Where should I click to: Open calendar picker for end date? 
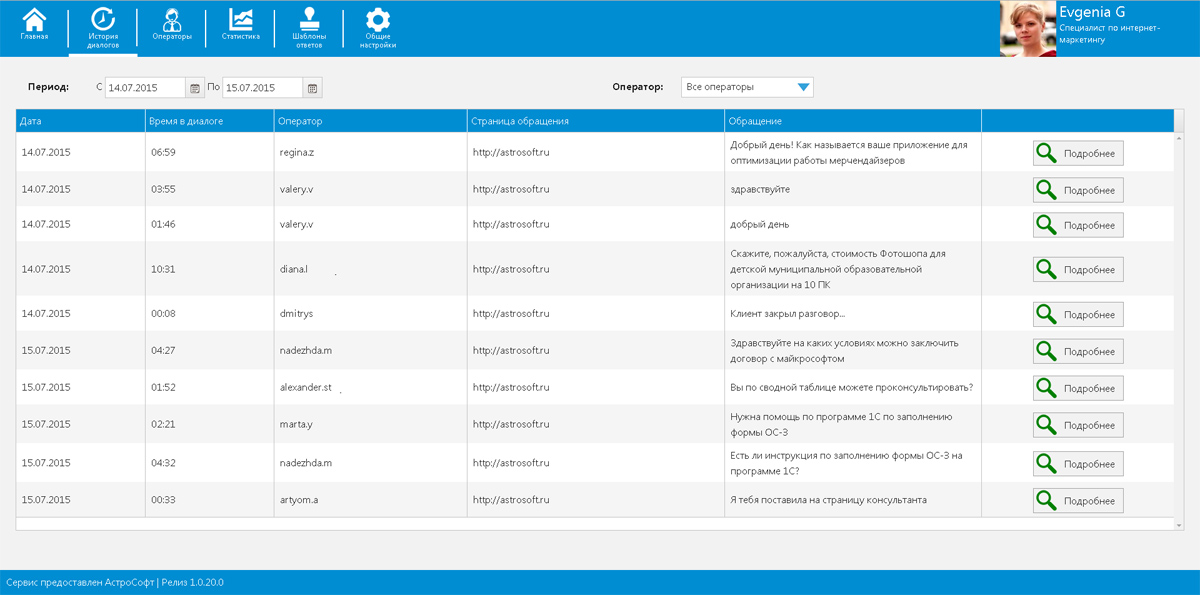[x=313, y=88]
